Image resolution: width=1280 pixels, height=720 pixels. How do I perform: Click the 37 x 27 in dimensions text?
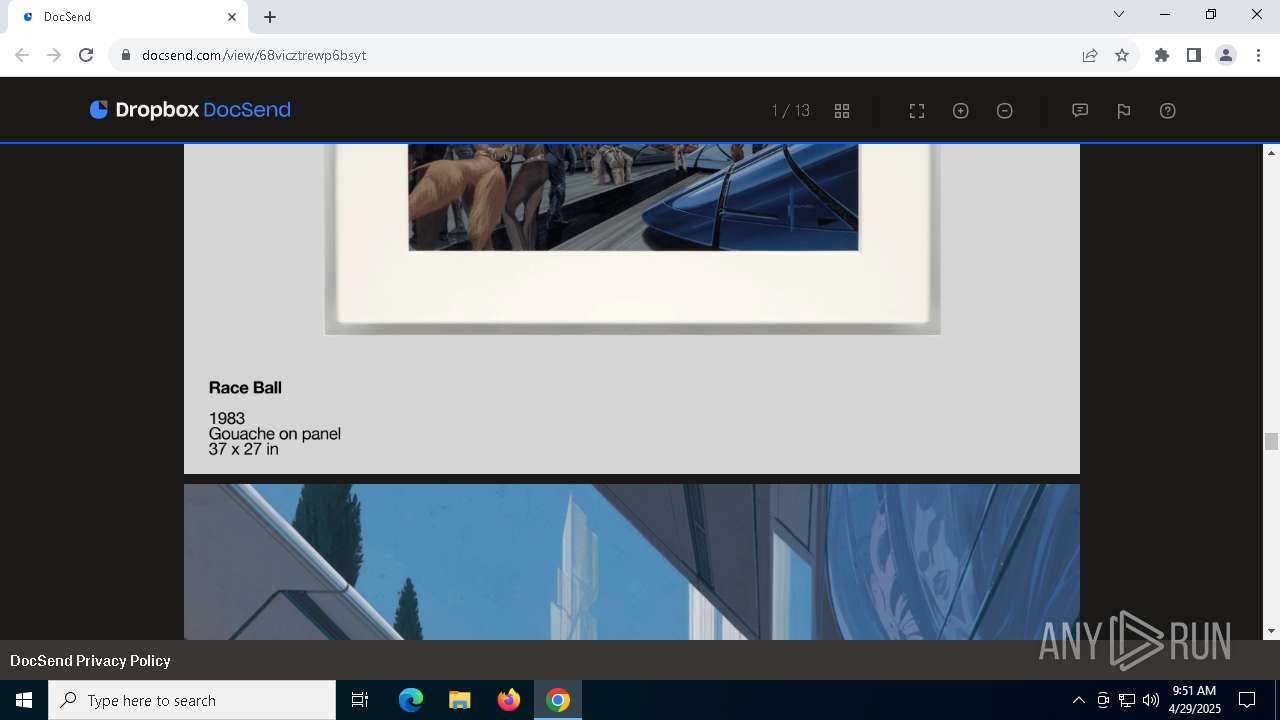(x=244, y=449)
